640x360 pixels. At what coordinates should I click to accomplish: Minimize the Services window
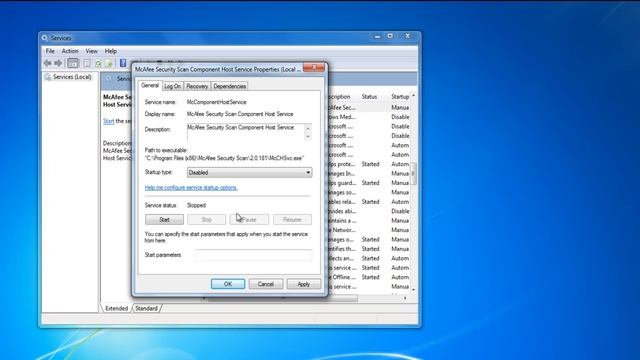click(x=377, y=36)
